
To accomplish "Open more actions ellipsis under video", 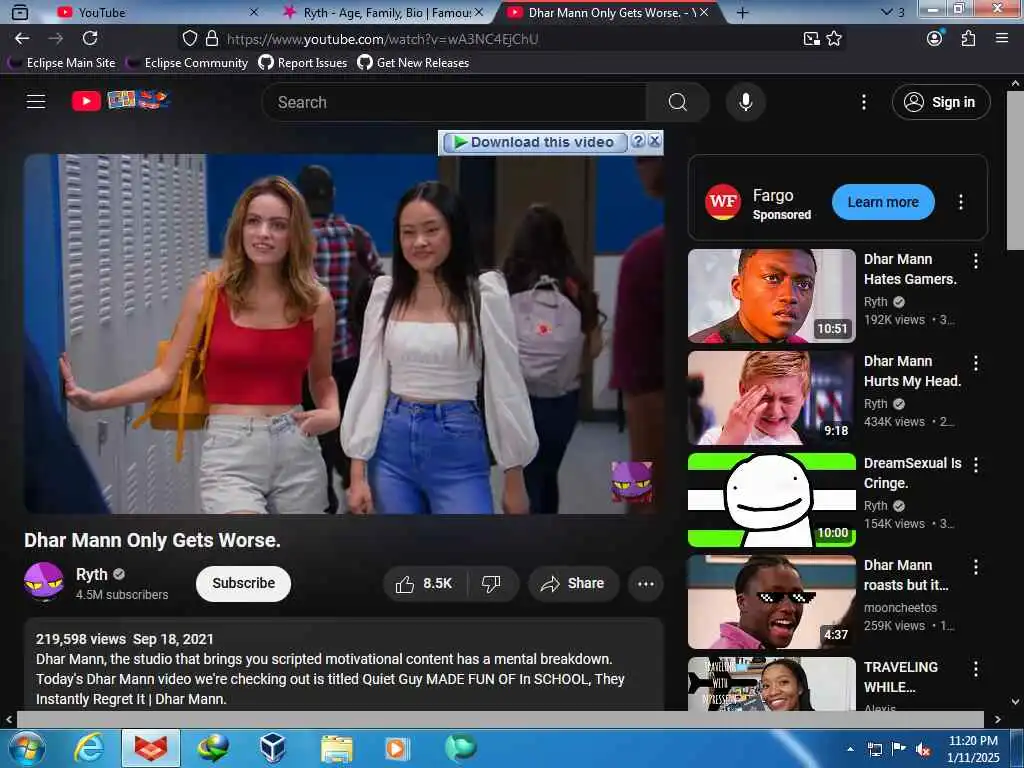I will [x=645, y=583].
